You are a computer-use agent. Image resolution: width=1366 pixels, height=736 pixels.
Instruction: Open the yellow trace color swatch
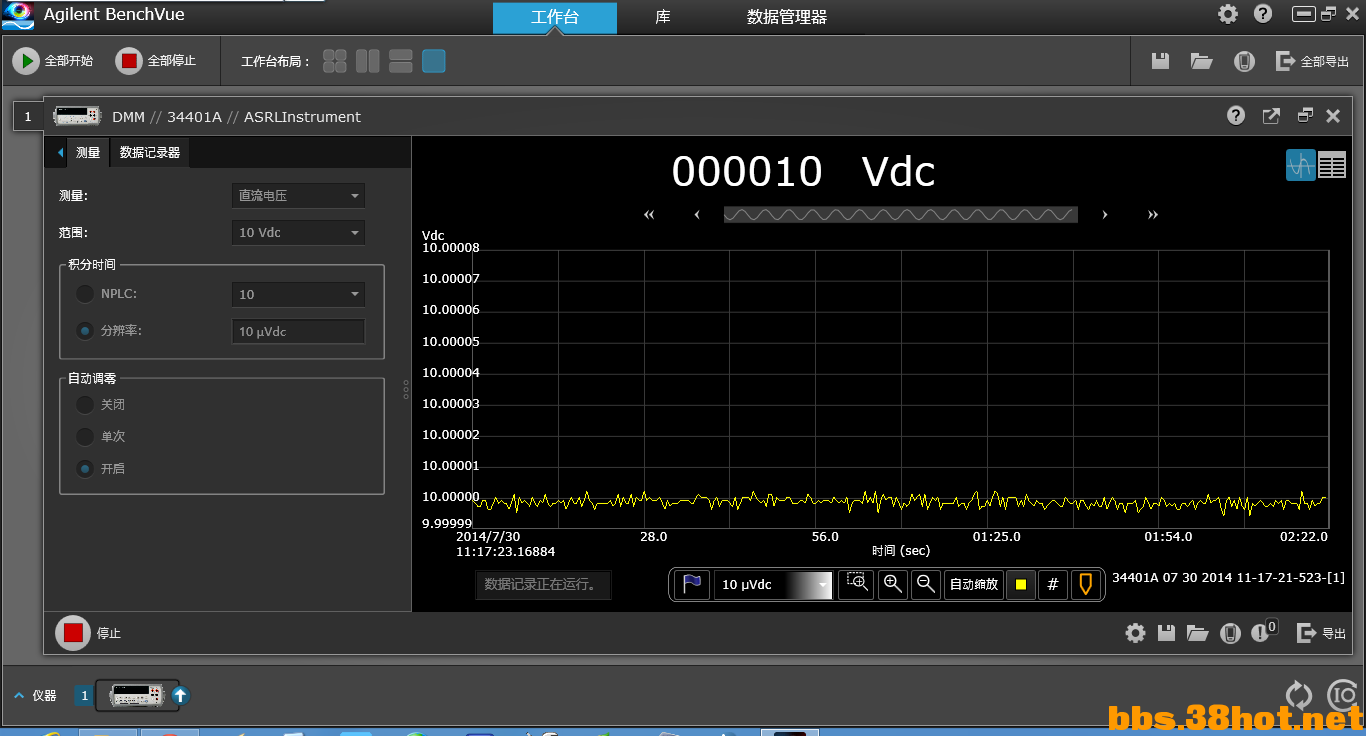click(x=1020, y=585)
